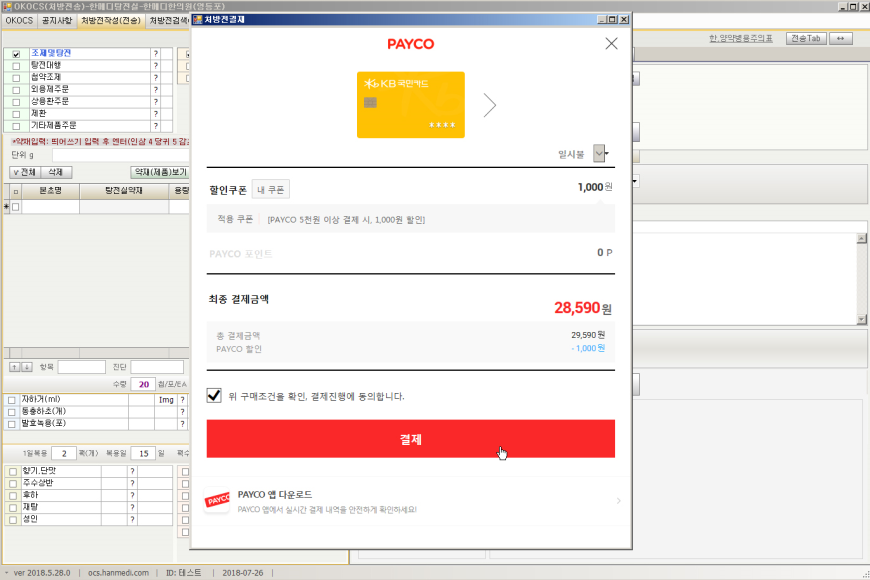Screen dimensions: 870x580
Task: Select the KB국민카드 card image
Action: tap(411, 105)
